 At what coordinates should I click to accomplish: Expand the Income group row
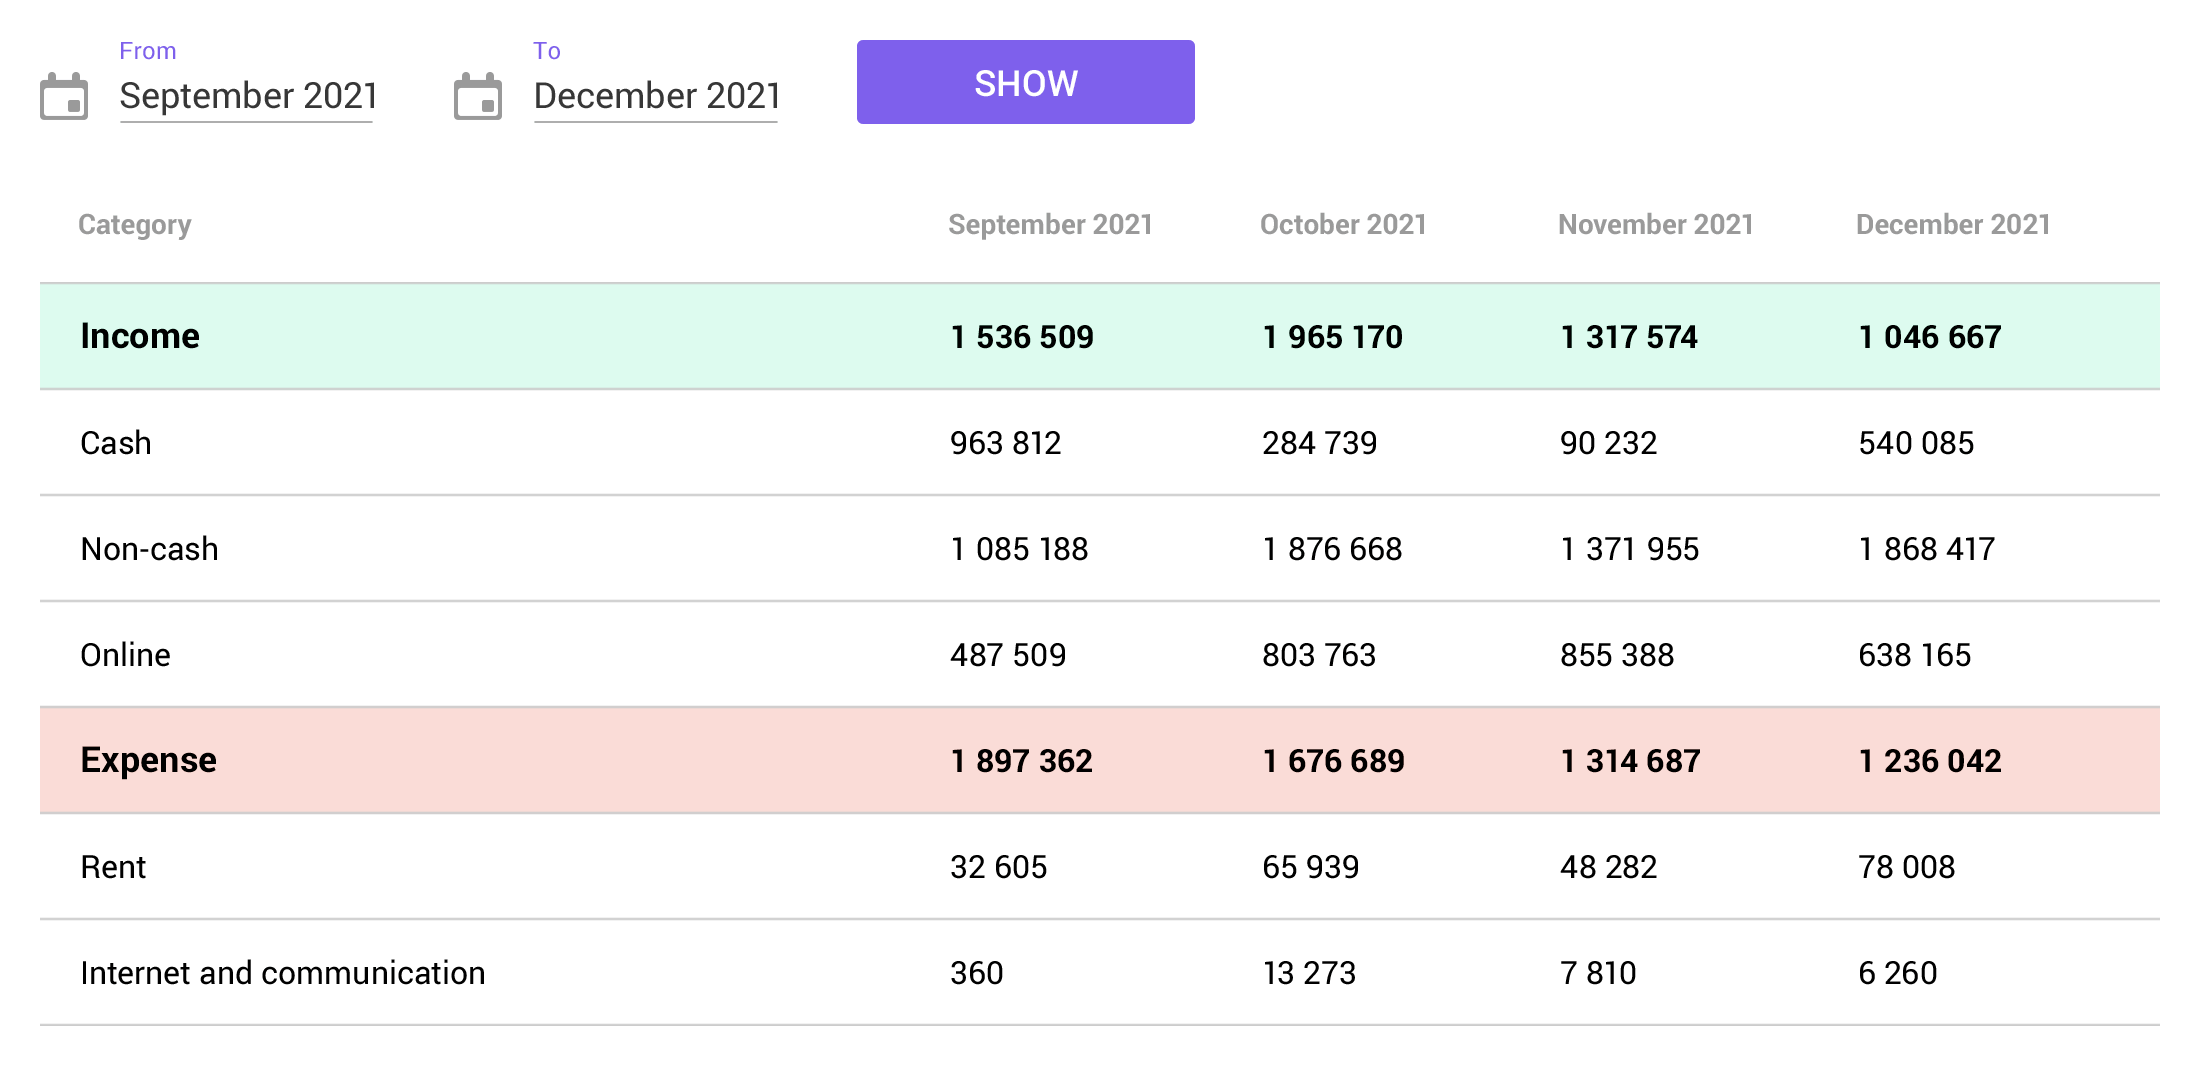[x=140, y=337]
